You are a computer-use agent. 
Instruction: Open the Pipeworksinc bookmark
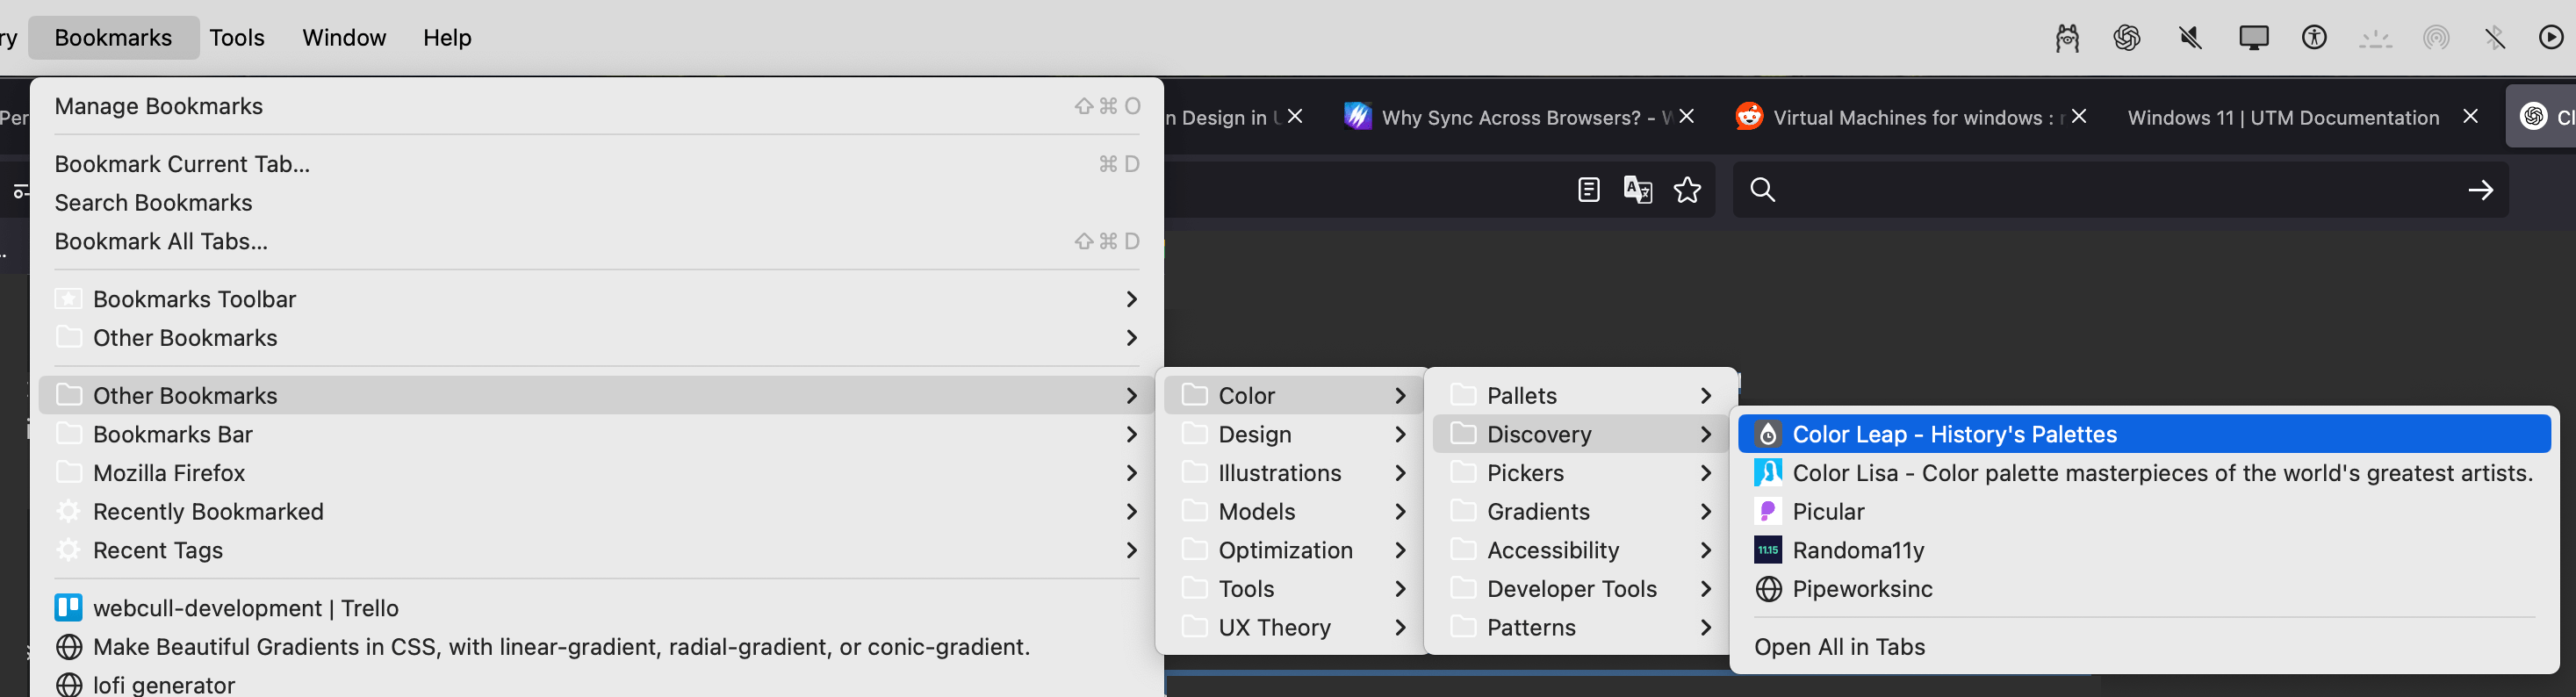click(2144, 589)
